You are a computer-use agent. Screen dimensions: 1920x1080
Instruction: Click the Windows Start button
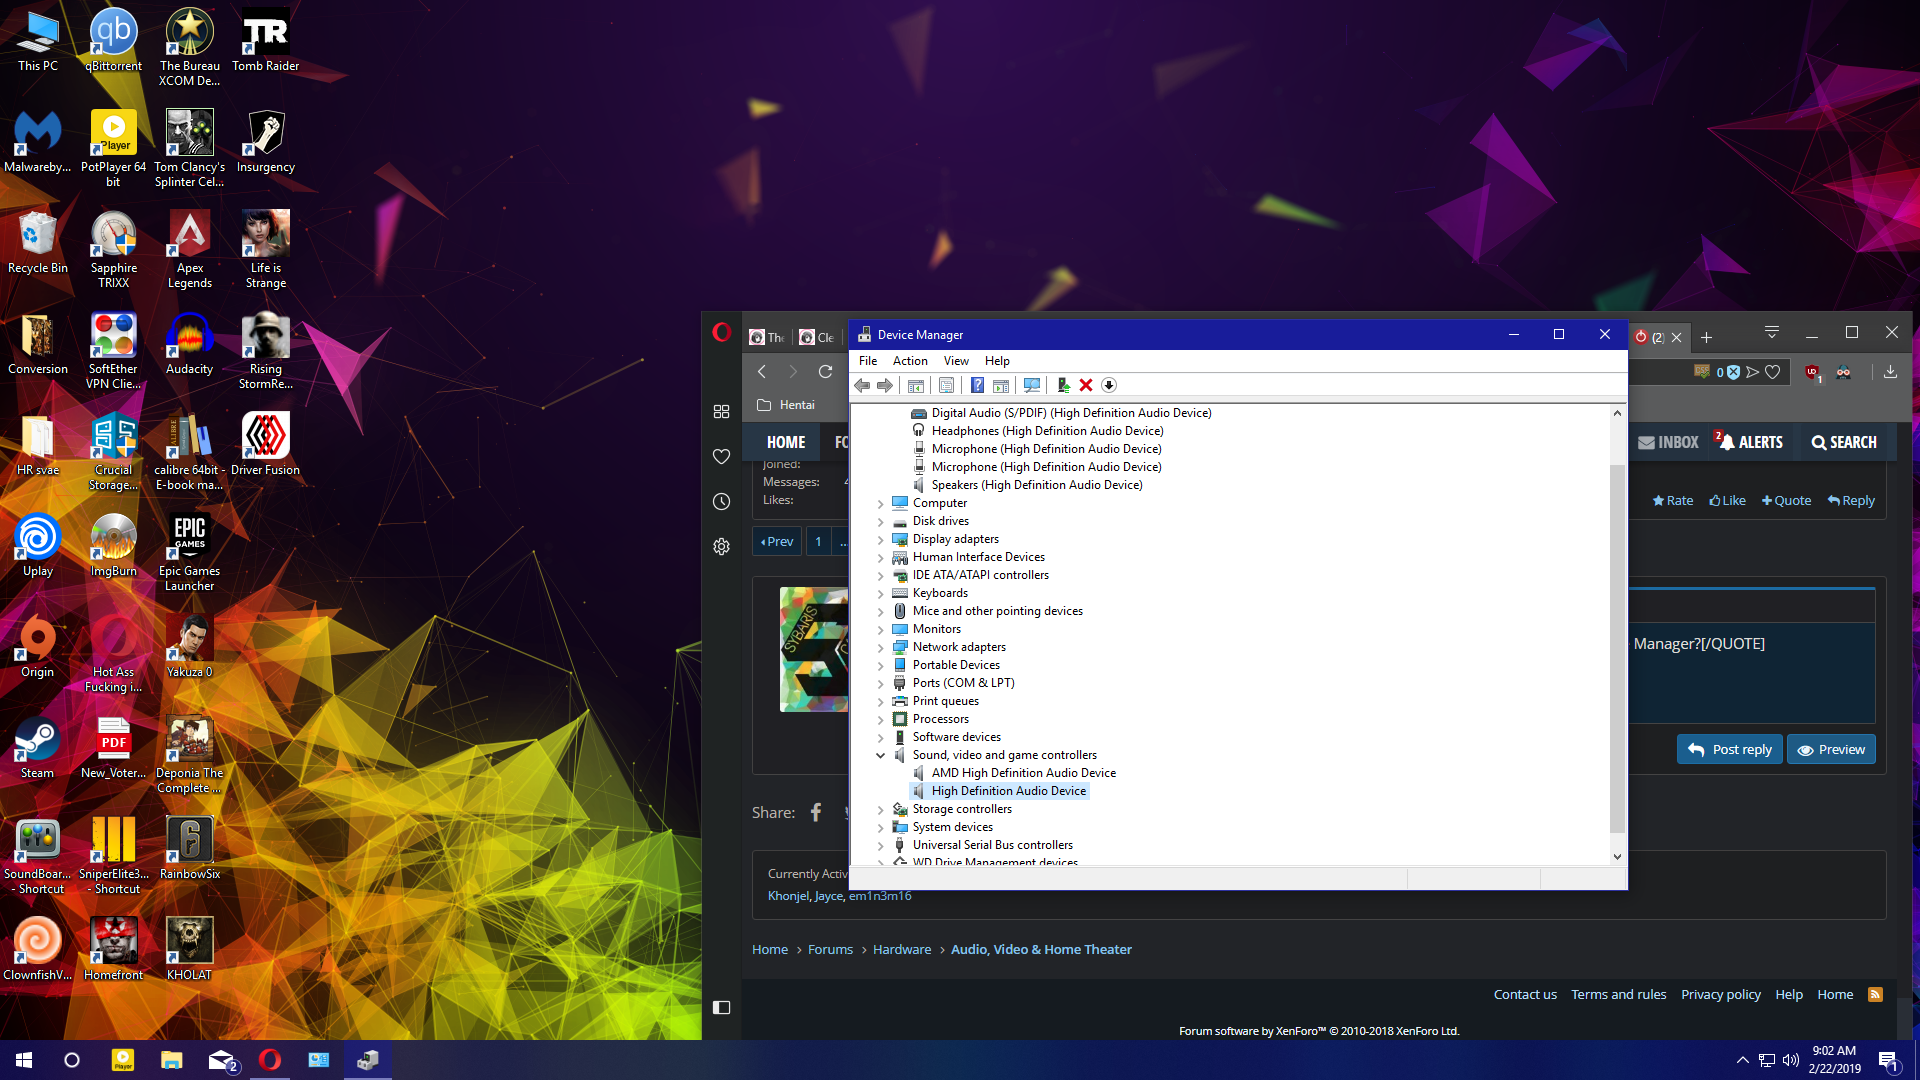[x=24, y=1060]
